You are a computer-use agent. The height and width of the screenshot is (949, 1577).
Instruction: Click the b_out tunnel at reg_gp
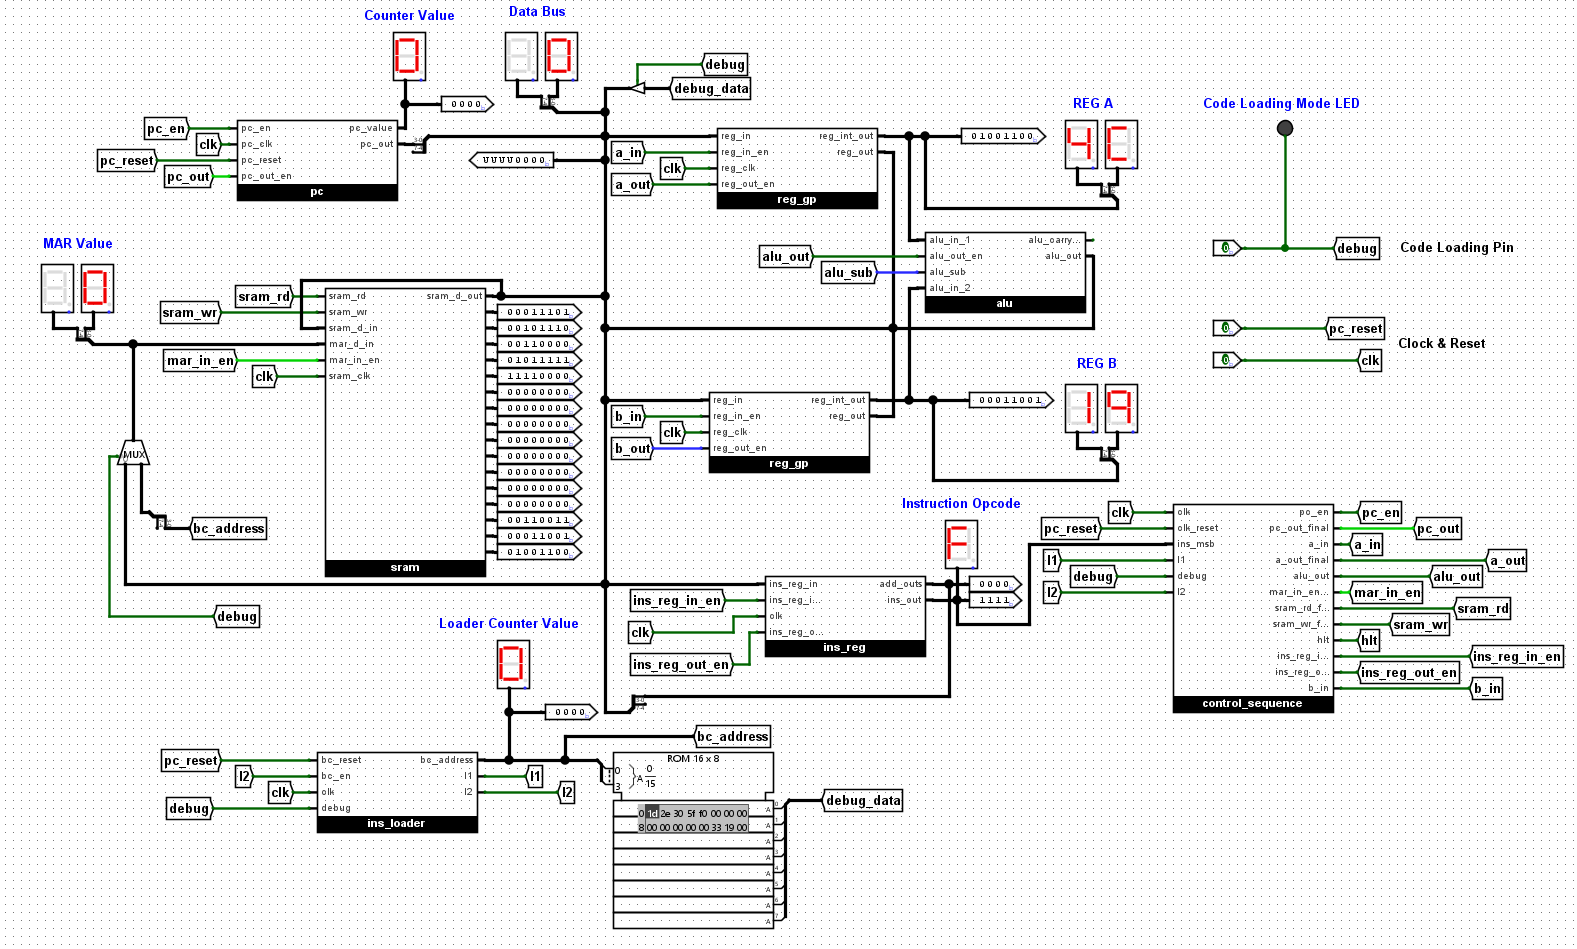pos(632,448)
